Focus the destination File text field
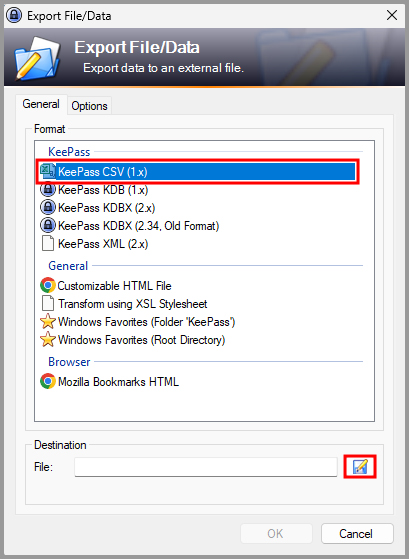The image size is (409, 559). click(x=206, y=467)
